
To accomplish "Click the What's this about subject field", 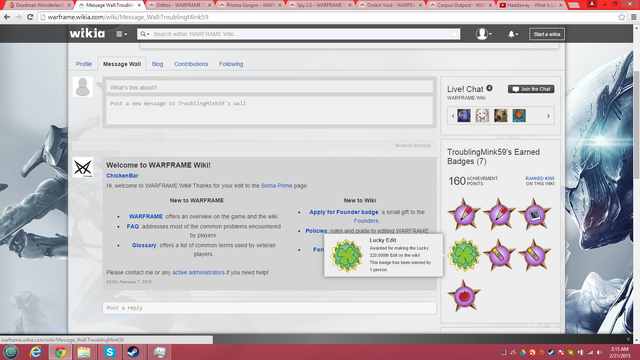I will 269,87.
